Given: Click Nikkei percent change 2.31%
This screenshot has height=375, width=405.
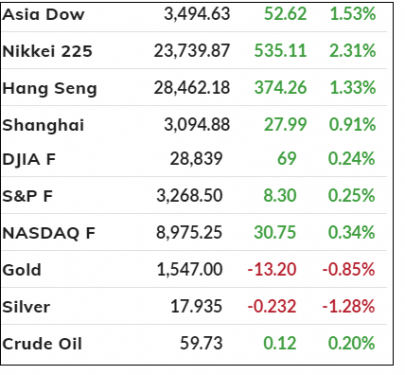Looking at the screenshot, I should click(x=353, y=51).
